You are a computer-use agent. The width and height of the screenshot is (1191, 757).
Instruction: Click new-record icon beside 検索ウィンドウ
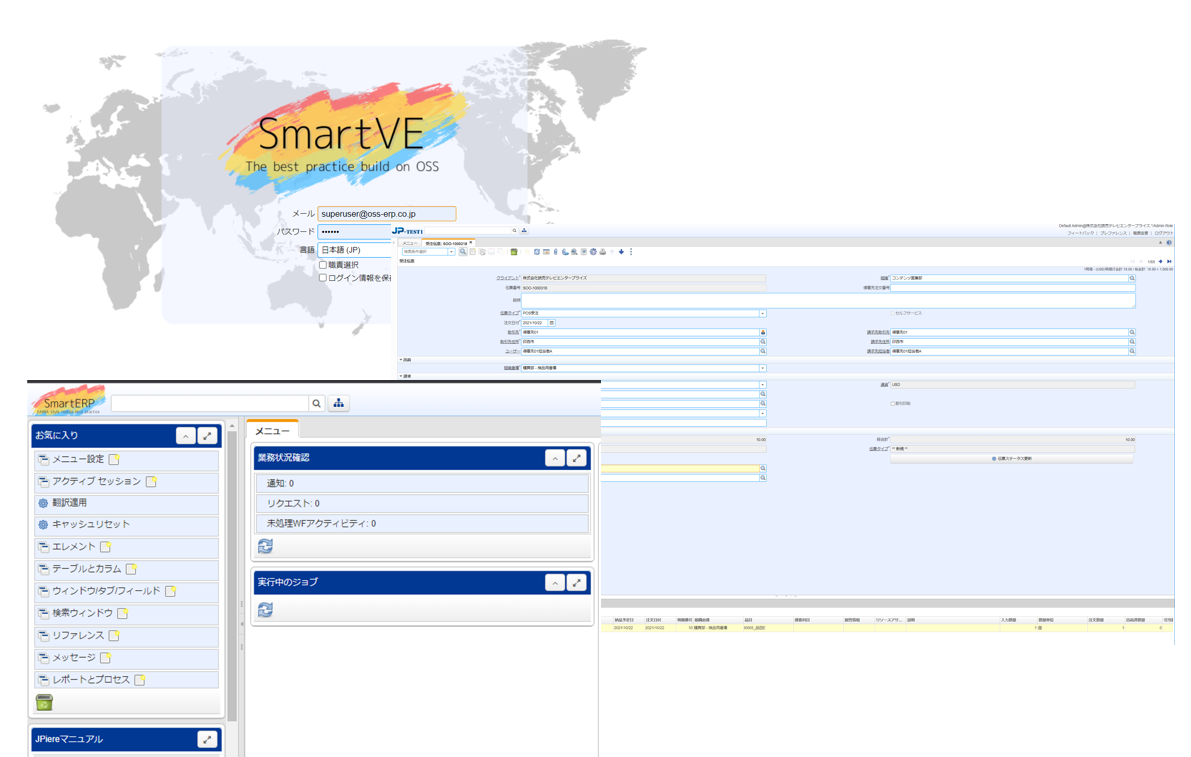coord(123,613)
